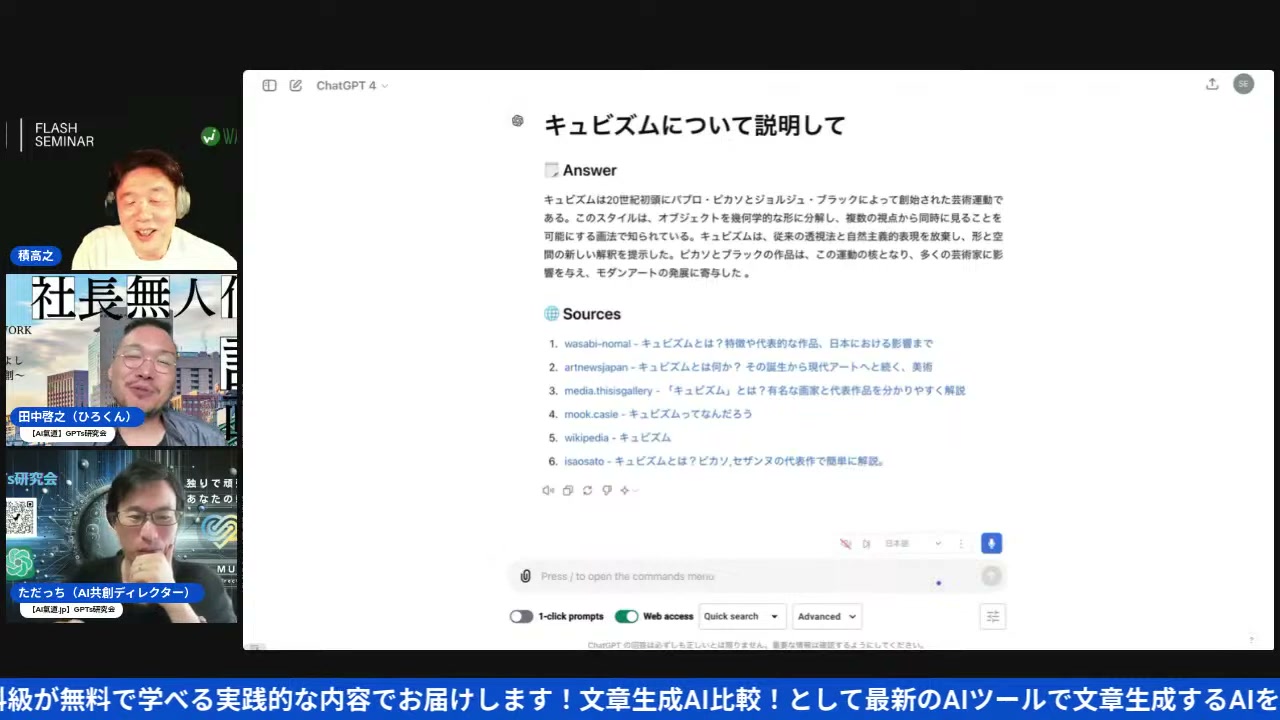This screenshot has width=1280, height=720.
Task: Open the mook.casie source link
Action: (658, 414)
